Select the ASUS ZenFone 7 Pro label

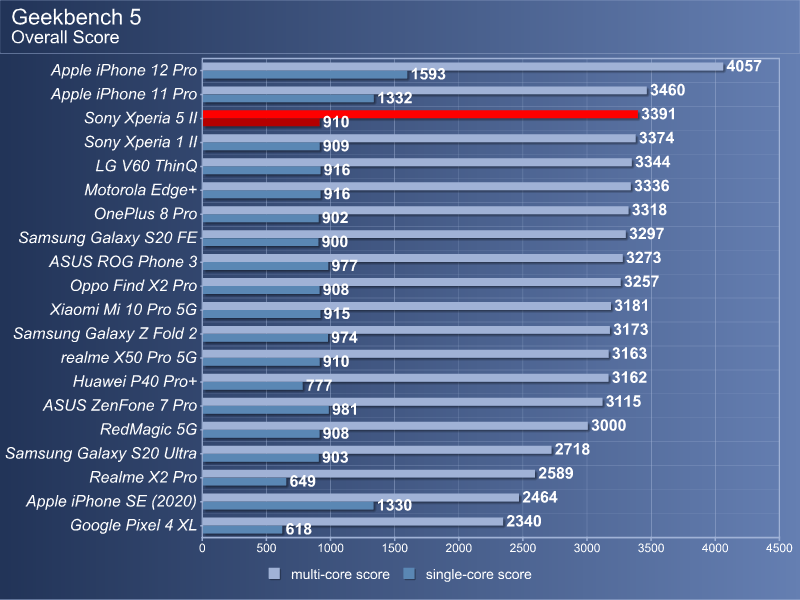(x=120, y=406)
